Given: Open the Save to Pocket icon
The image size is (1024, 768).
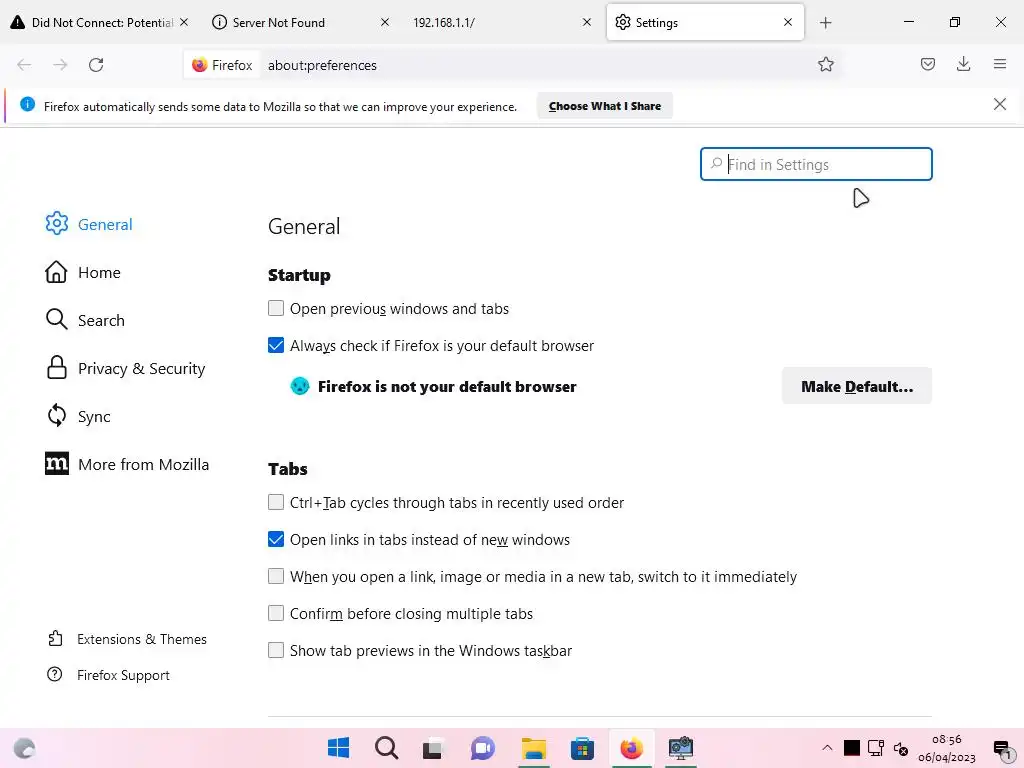Looking at the screenshot, I should [927, 64].
